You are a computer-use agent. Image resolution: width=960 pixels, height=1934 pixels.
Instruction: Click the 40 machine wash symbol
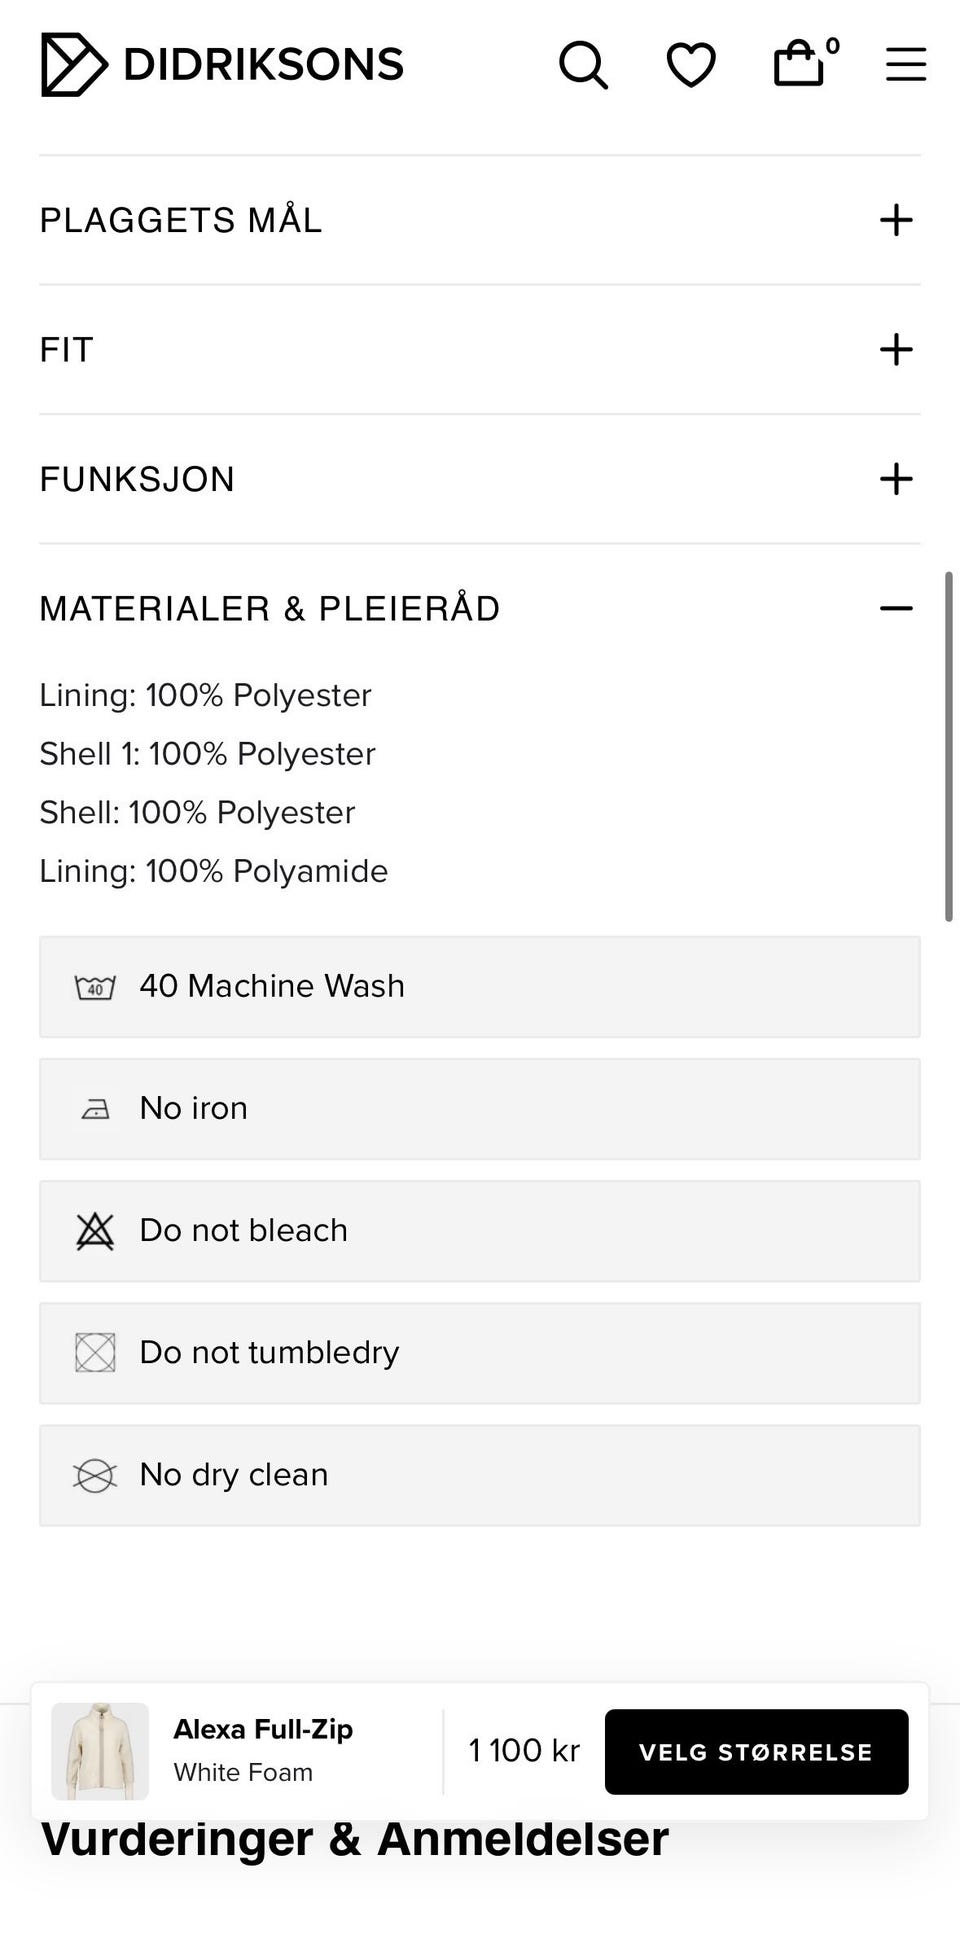point(95,987)
